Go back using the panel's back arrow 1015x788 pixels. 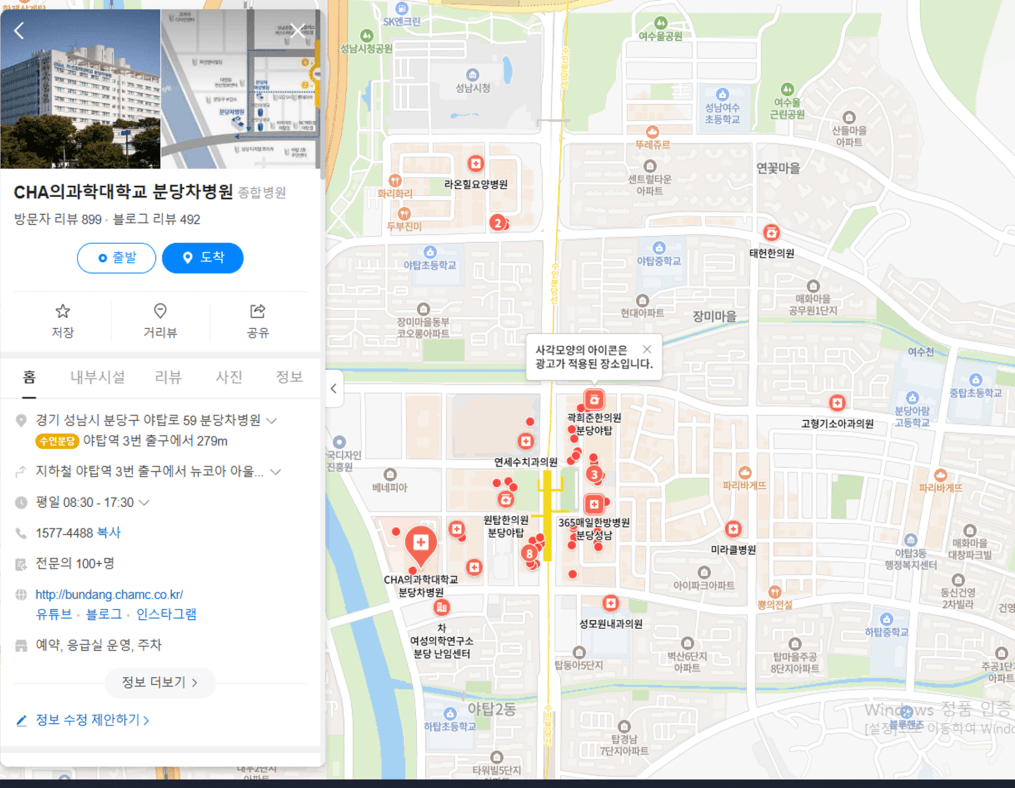coord(19,30)
